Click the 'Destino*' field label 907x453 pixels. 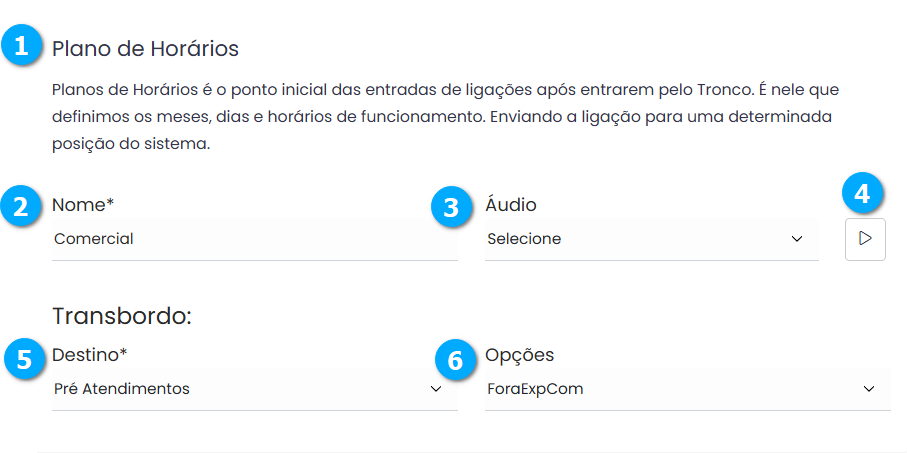(90, 355)
